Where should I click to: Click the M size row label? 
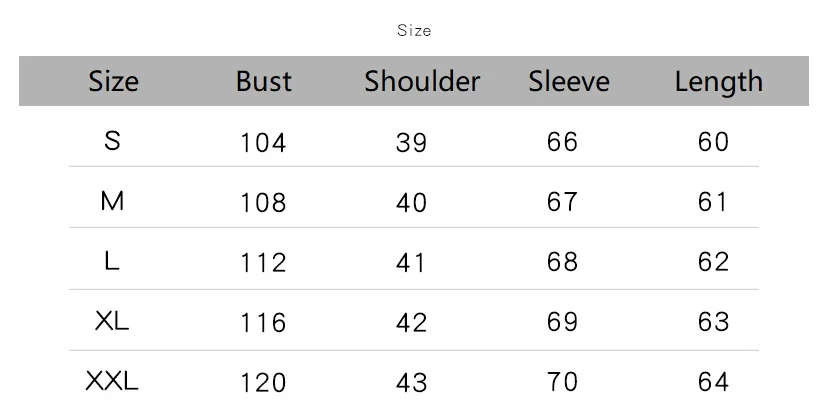(x=112, y=201)
